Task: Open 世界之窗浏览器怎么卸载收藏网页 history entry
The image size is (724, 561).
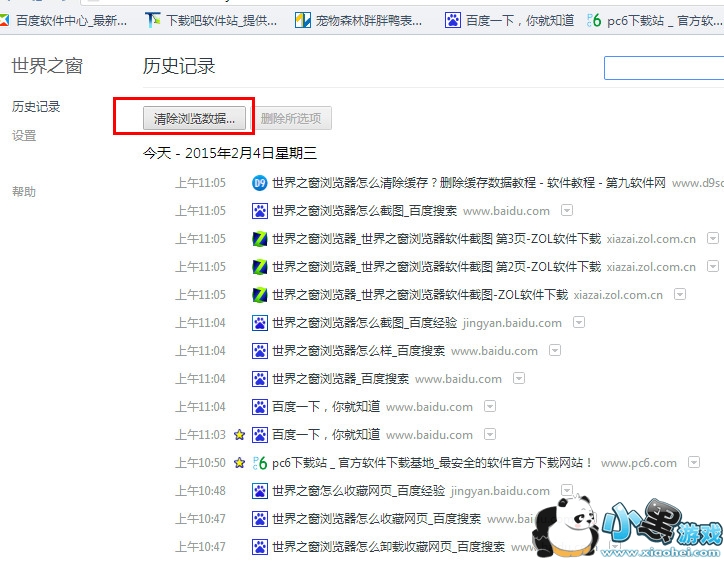Action: pos(388,547)
